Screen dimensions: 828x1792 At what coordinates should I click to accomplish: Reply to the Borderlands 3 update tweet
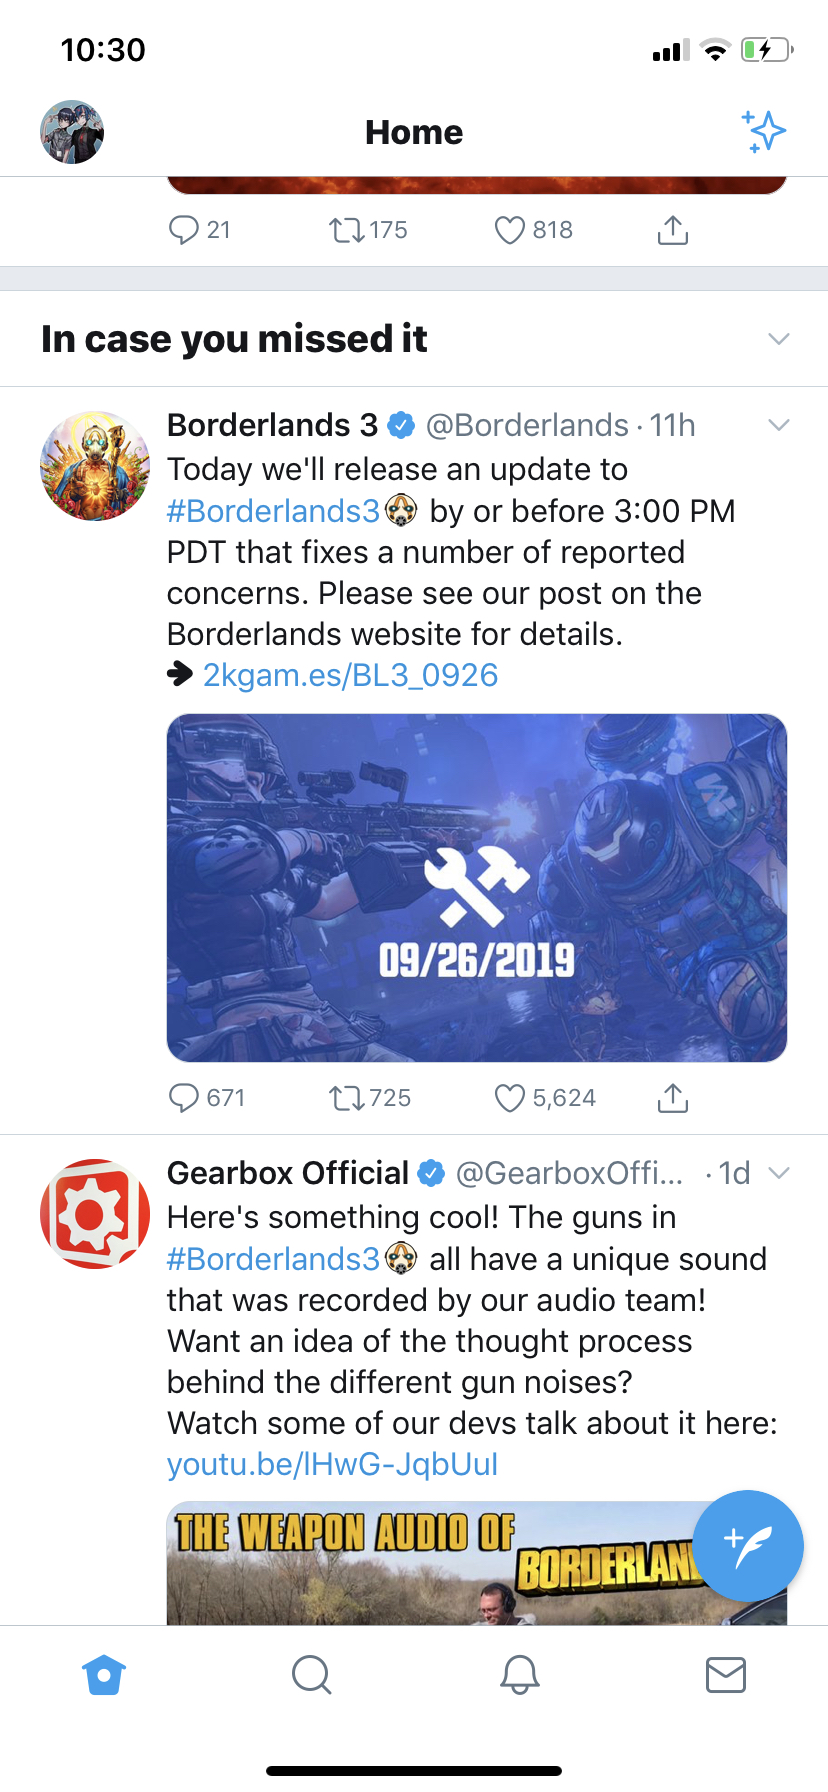184,1098
